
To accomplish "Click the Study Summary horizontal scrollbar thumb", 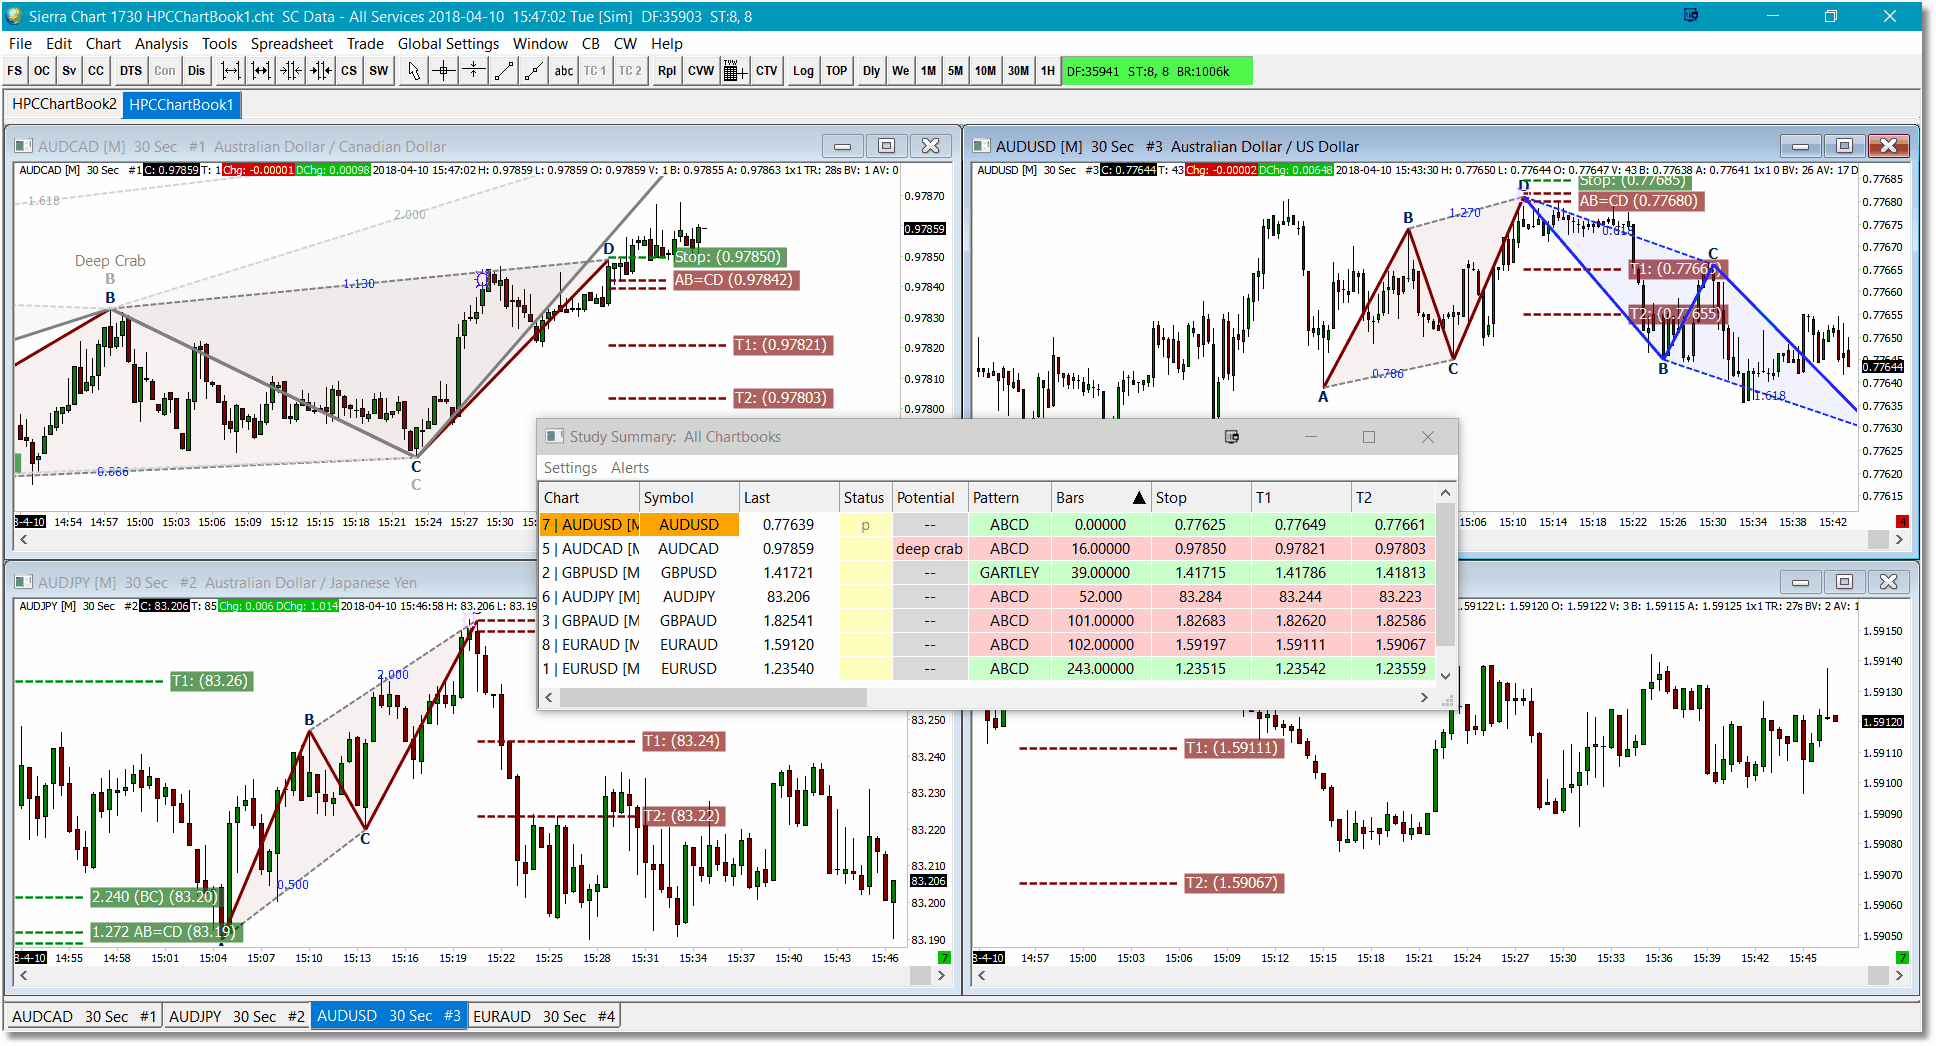I will click(713, 698).
